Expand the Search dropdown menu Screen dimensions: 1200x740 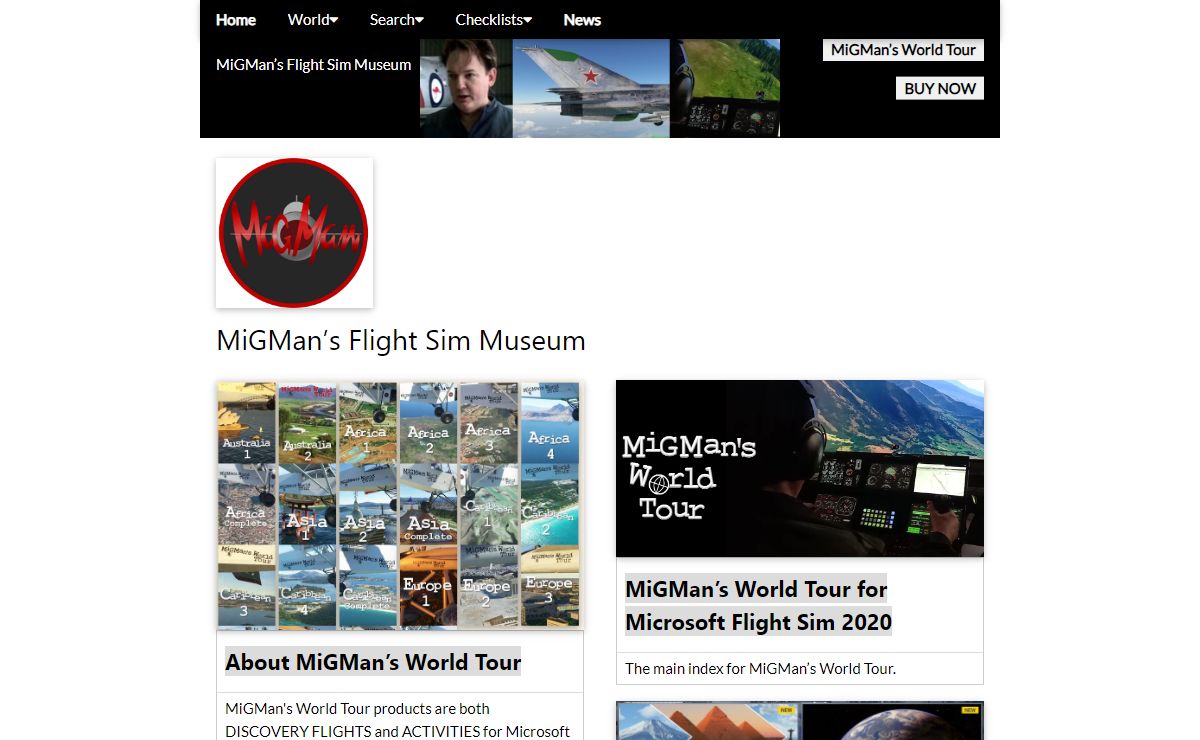[x=396, y=20]
